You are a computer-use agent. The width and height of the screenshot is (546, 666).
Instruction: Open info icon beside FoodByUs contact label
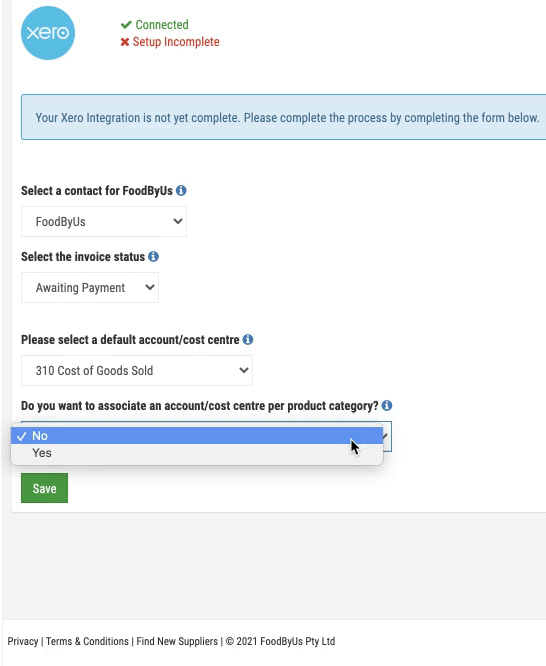click(181, 191)
